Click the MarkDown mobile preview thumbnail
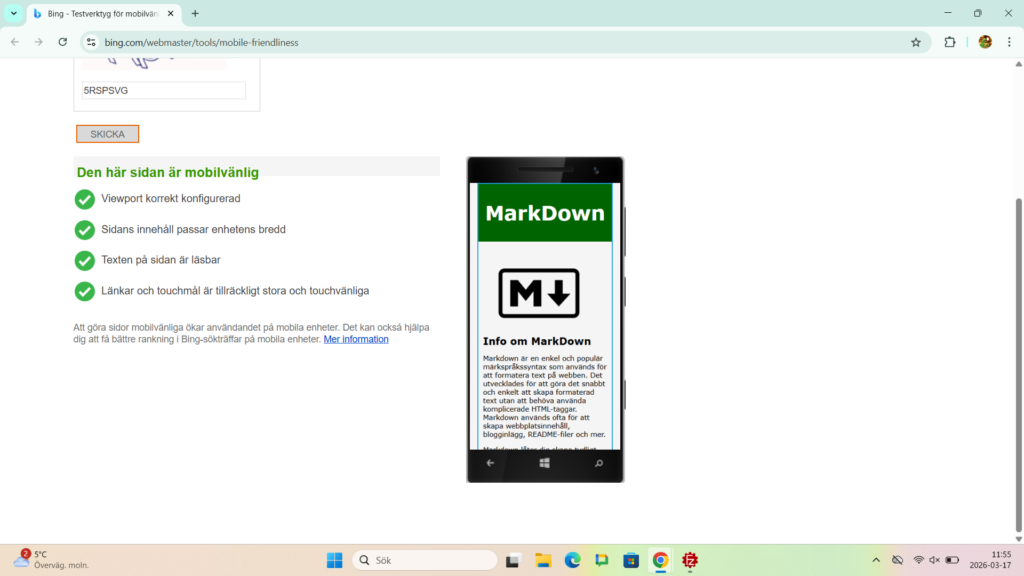Viewport: 1024px width, 576px height. [545, 318]
